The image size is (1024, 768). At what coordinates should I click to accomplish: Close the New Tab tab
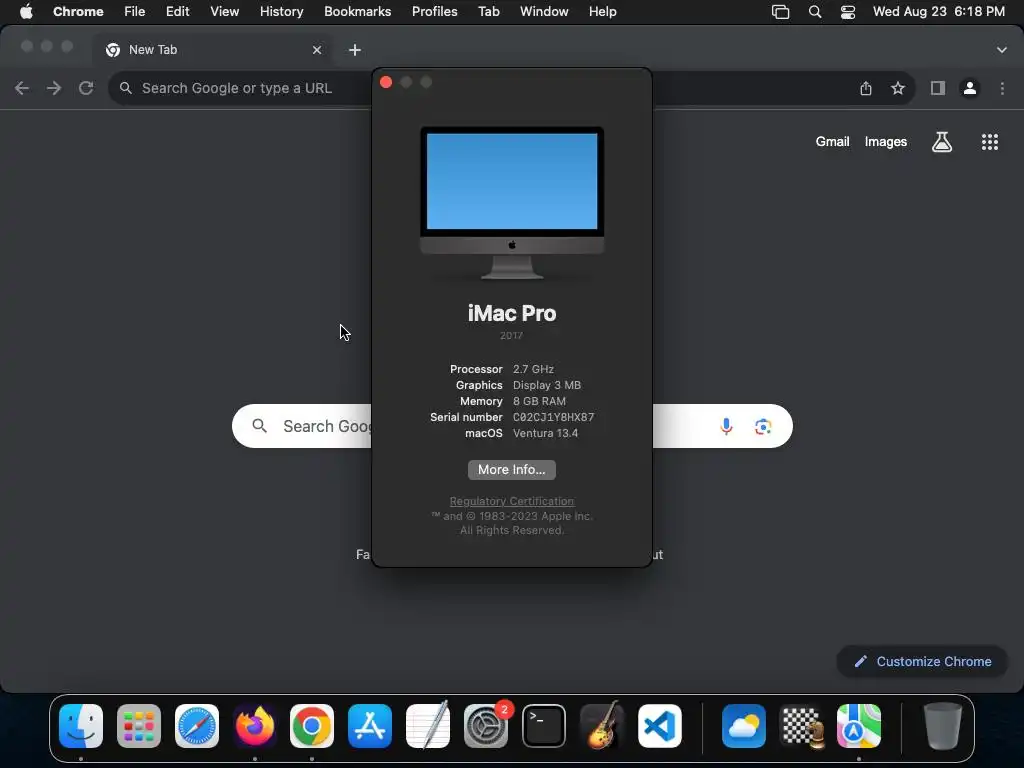[317, 50]
